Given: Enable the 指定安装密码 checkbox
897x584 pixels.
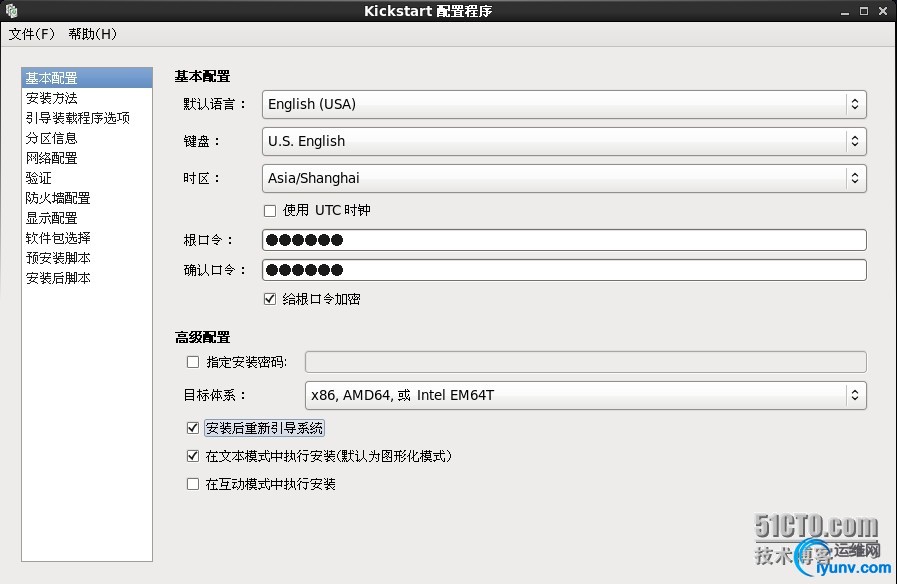Looking at the screenshot, I should (x=193, y=362).
